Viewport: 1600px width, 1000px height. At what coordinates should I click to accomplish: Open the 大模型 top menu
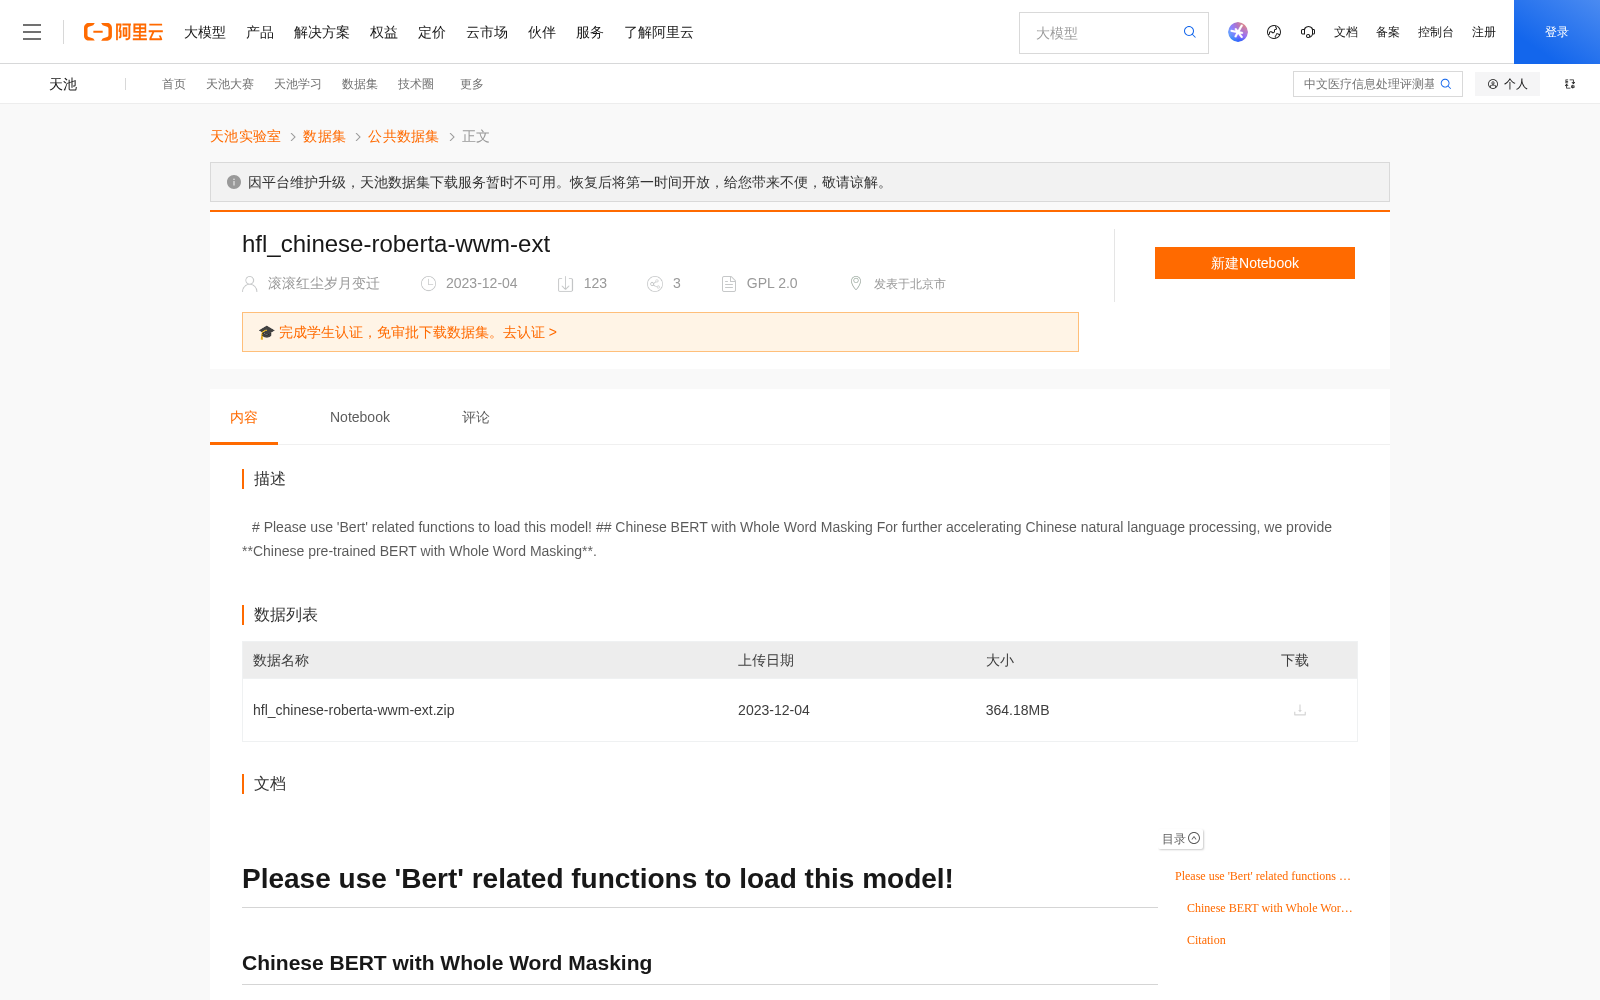205,32
